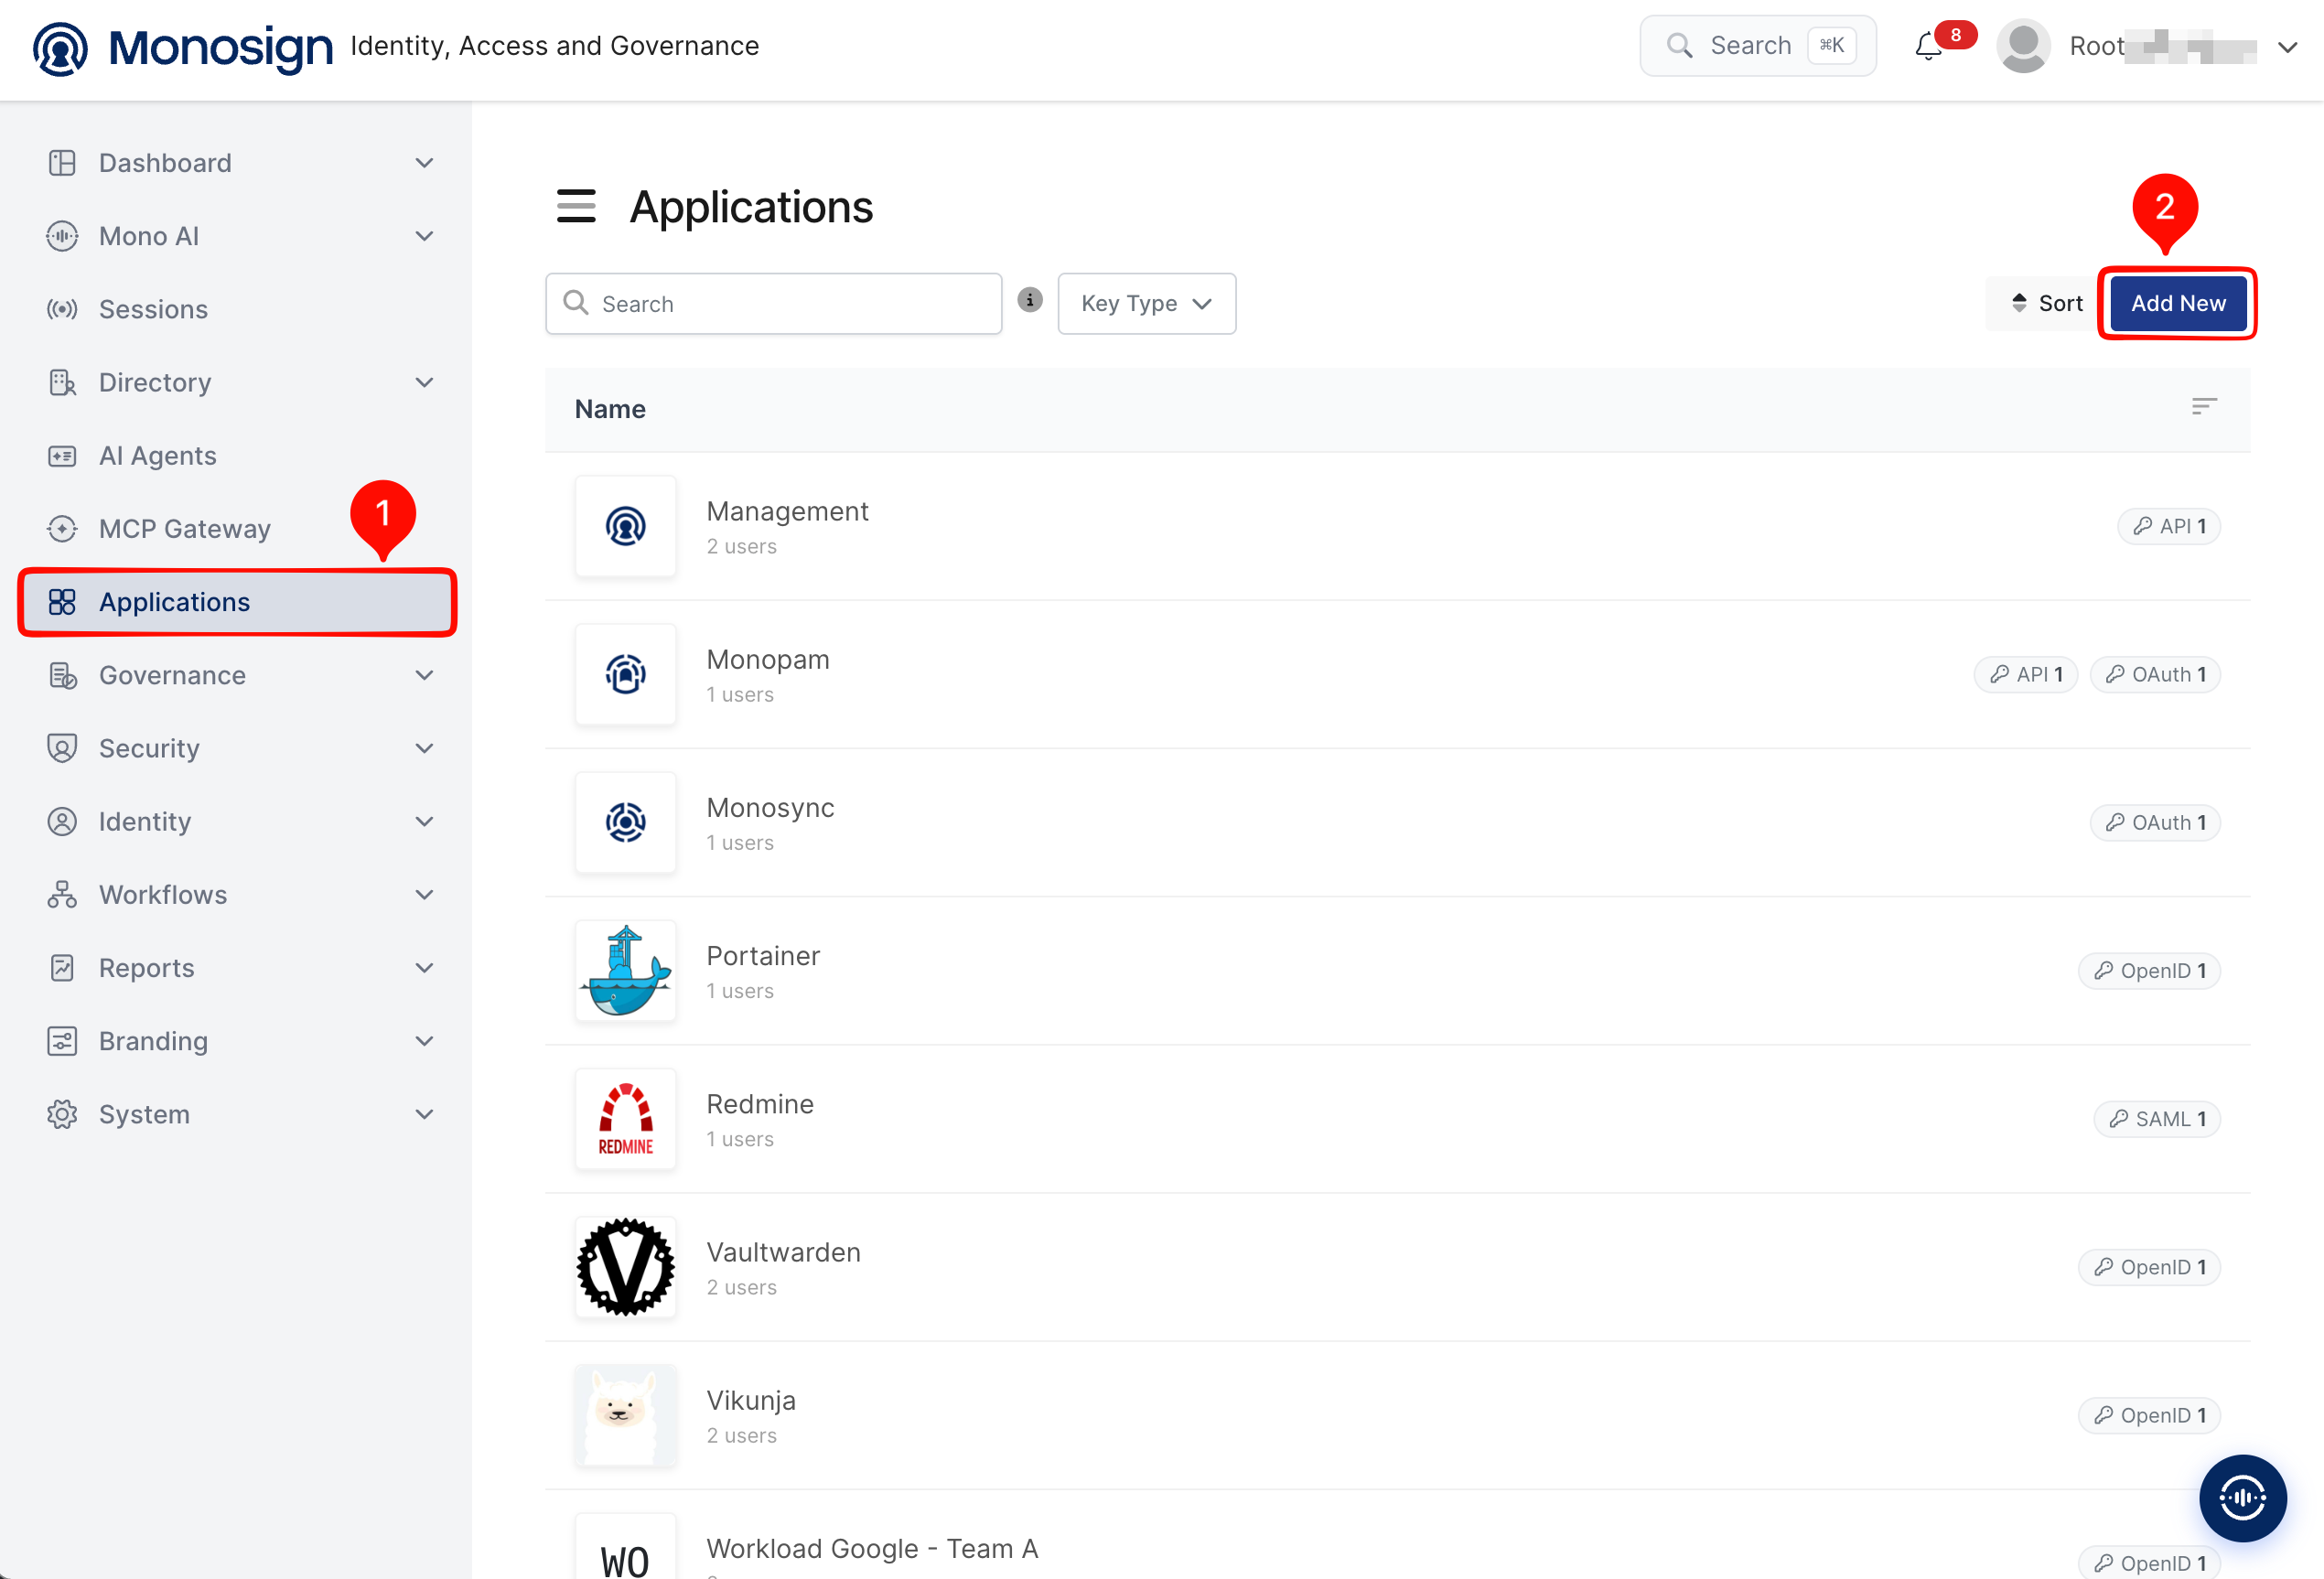Click the Redmine logo icon
The image size is (2324, 1579).
click(x=625, y=1118)
